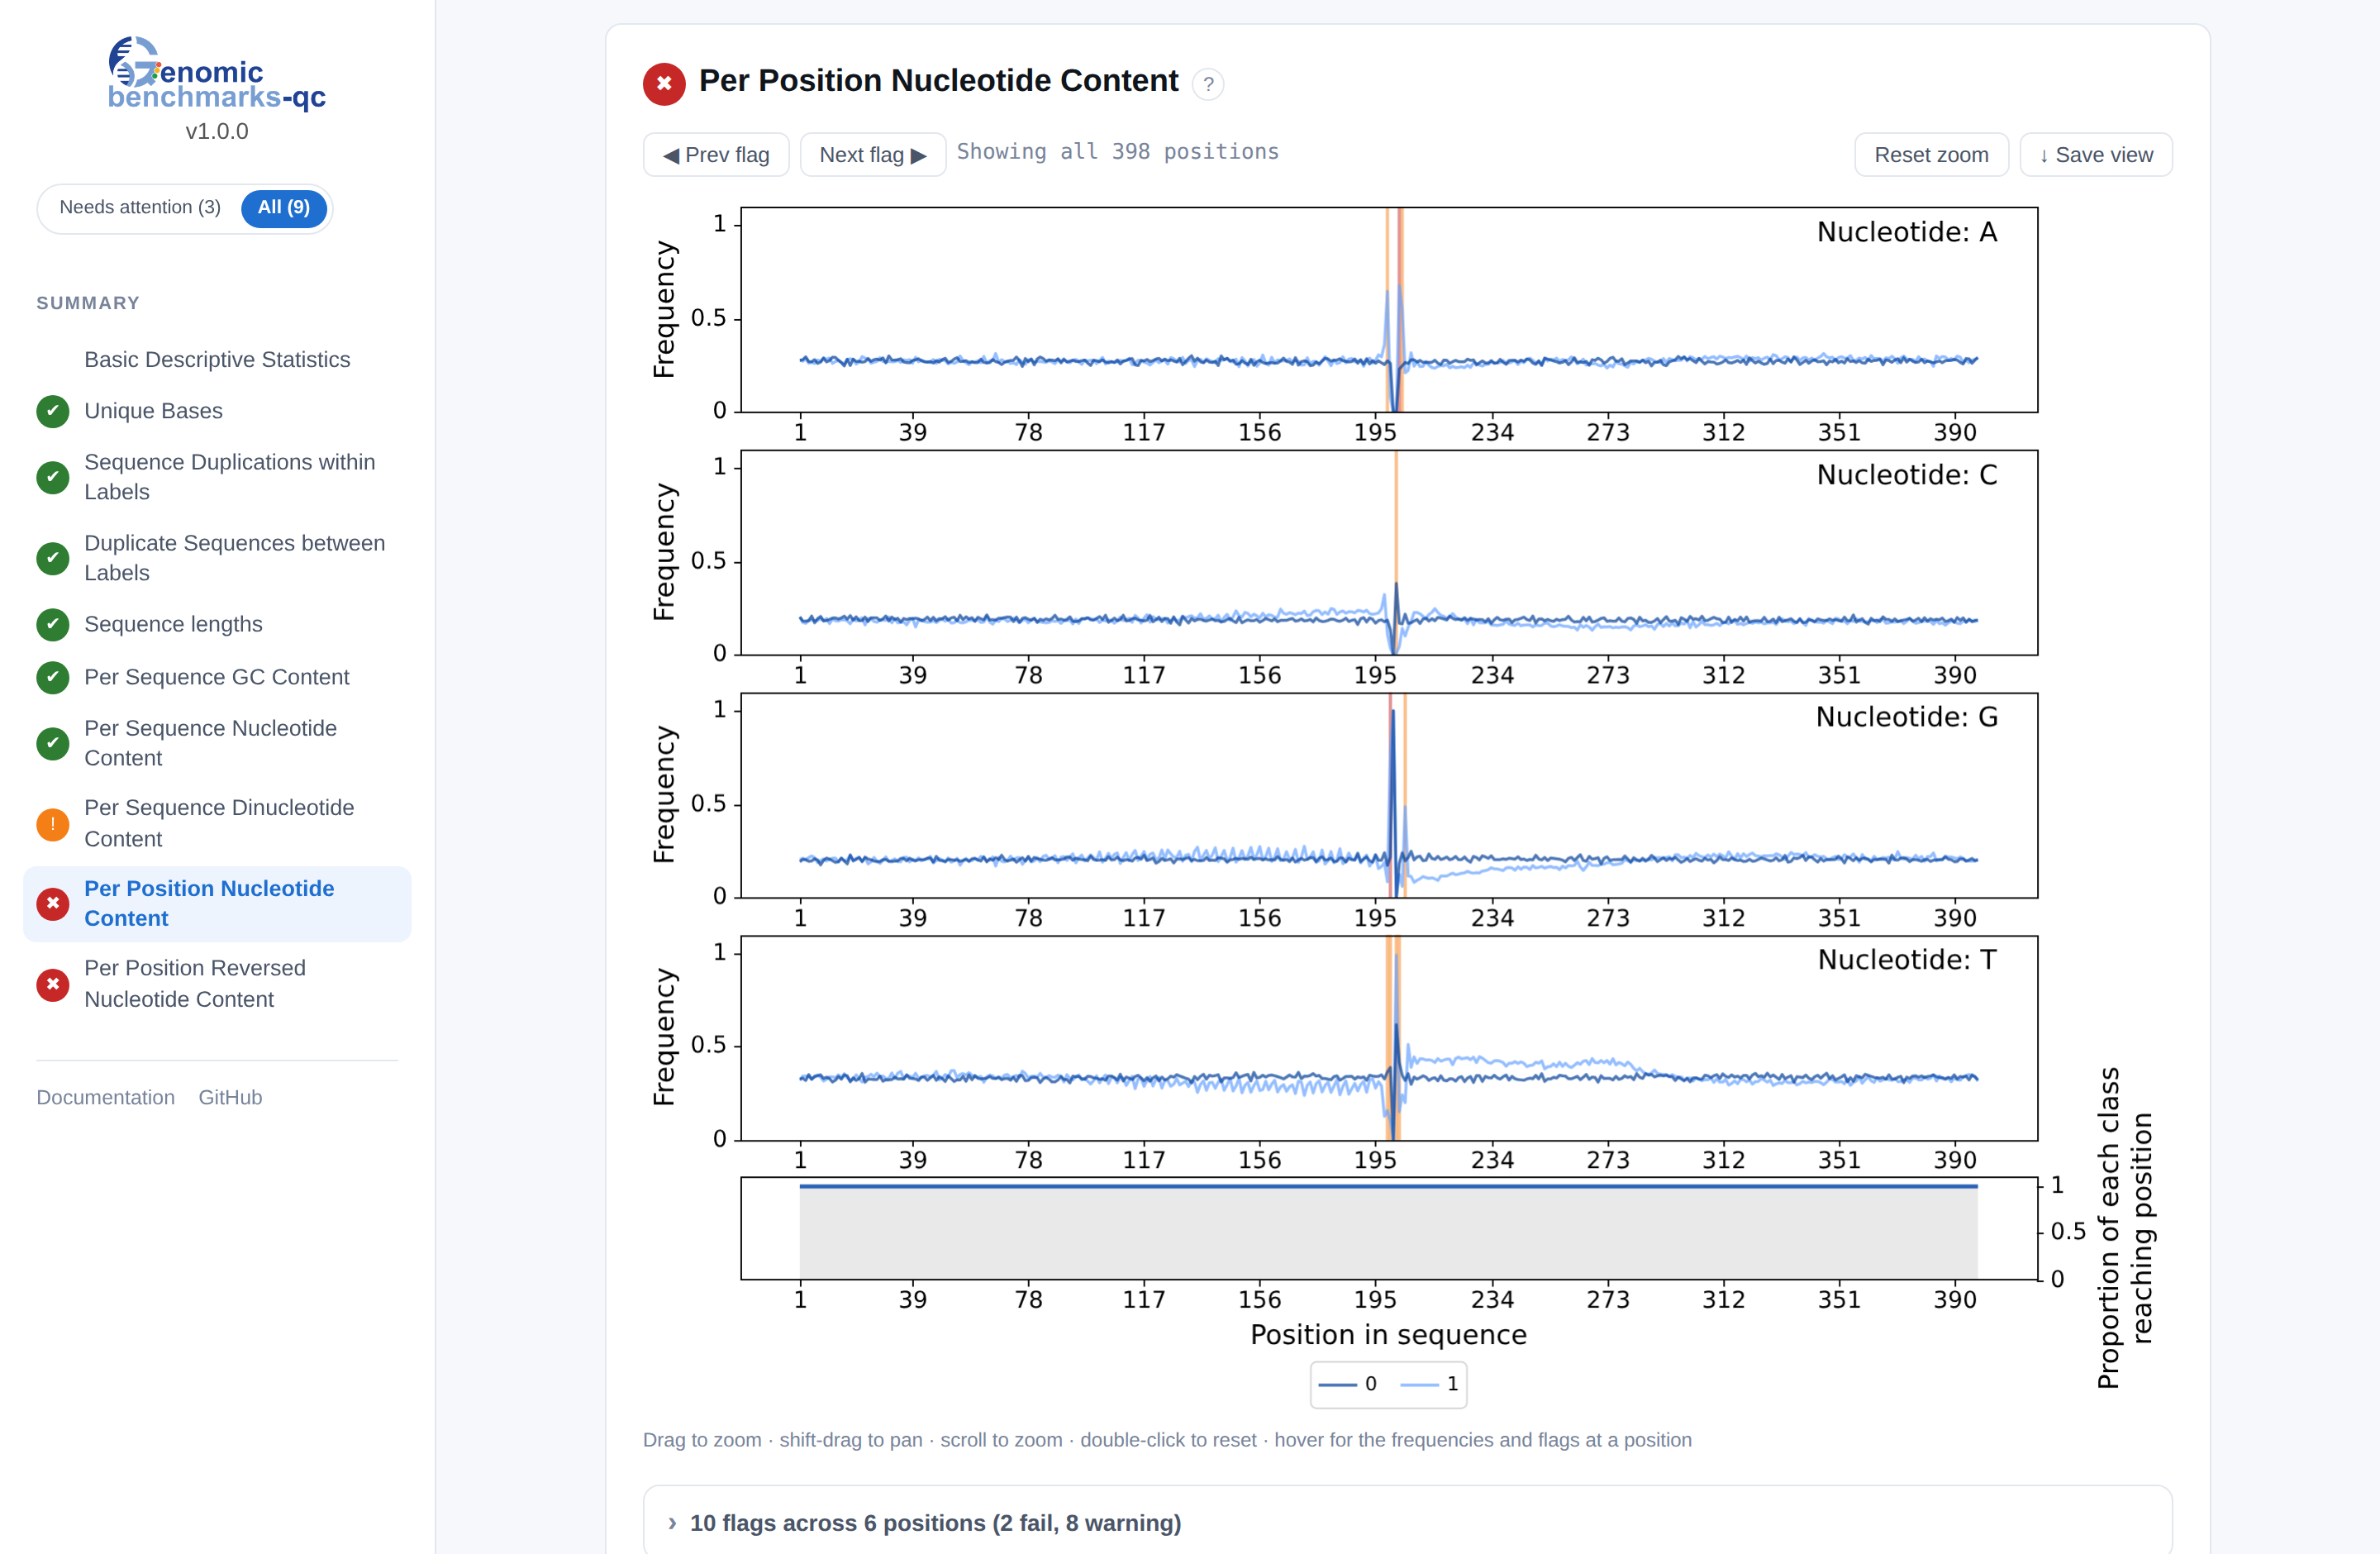Viewport: 2380px width, 1554px height.
Task: Click Reset zoom button
Action: tap(1931, 155)
